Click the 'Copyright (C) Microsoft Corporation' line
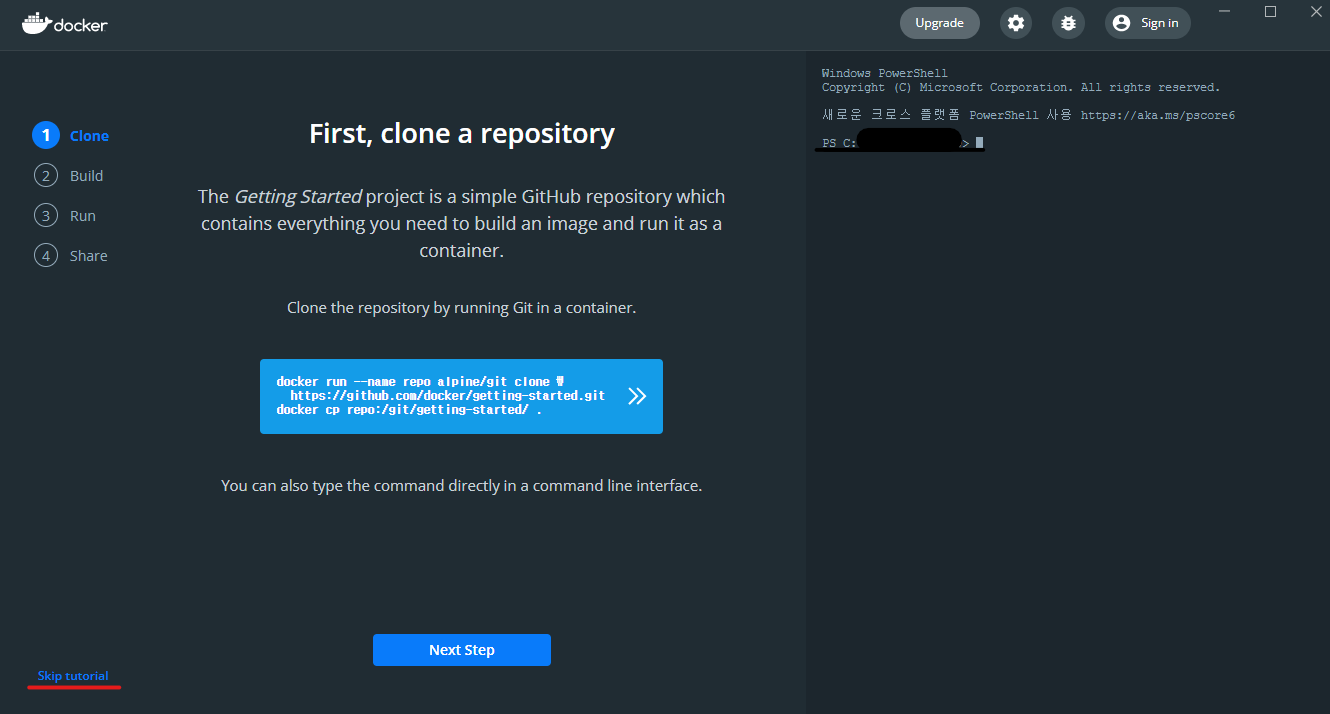Viewport: 1330px width, 714px height. (1021, 87)
